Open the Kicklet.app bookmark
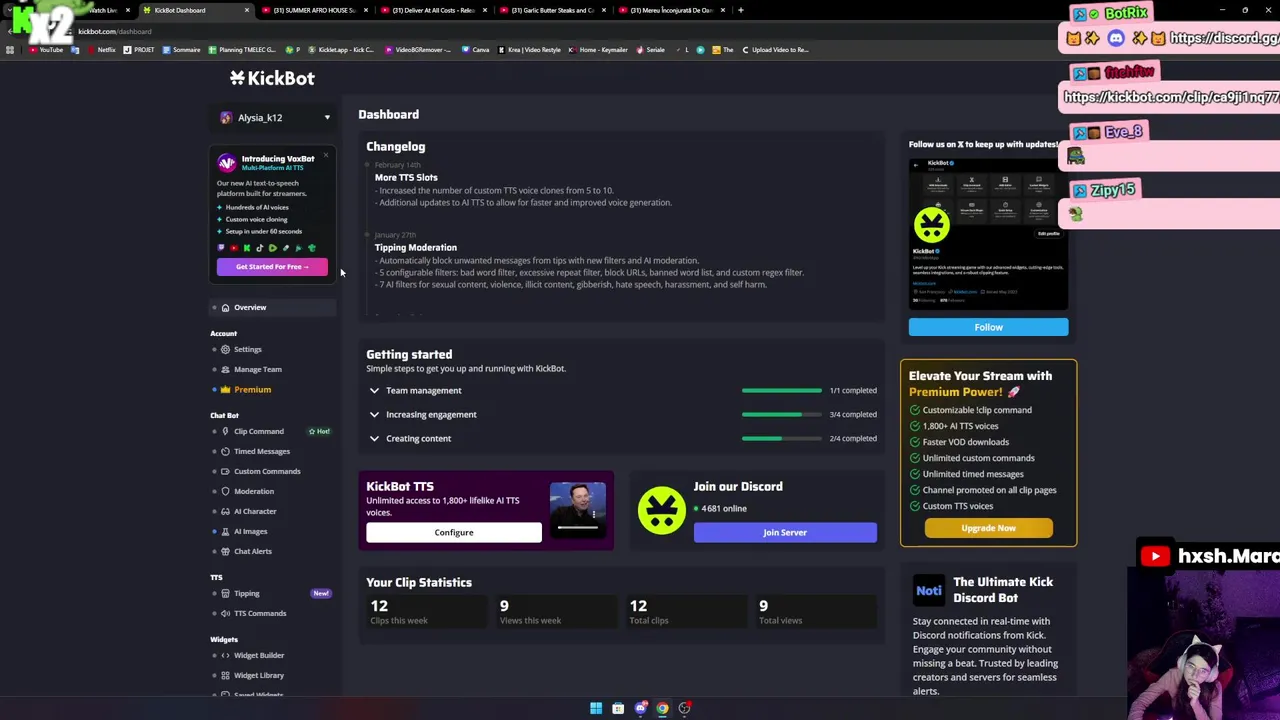 [x=341, y=50]
